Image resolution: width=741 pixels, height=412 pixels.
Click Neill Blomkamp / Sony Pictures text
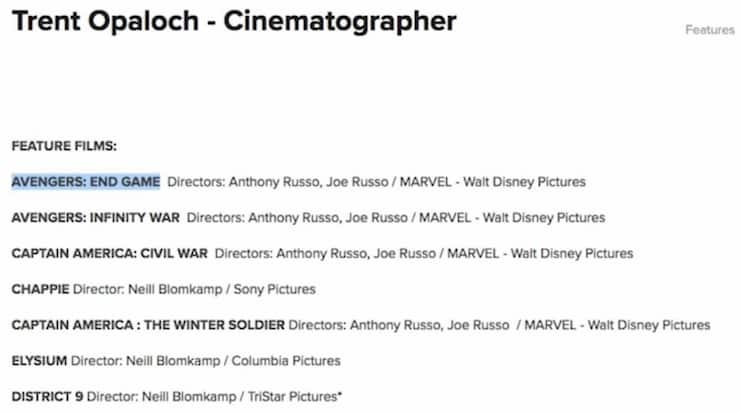pos(222,289)
